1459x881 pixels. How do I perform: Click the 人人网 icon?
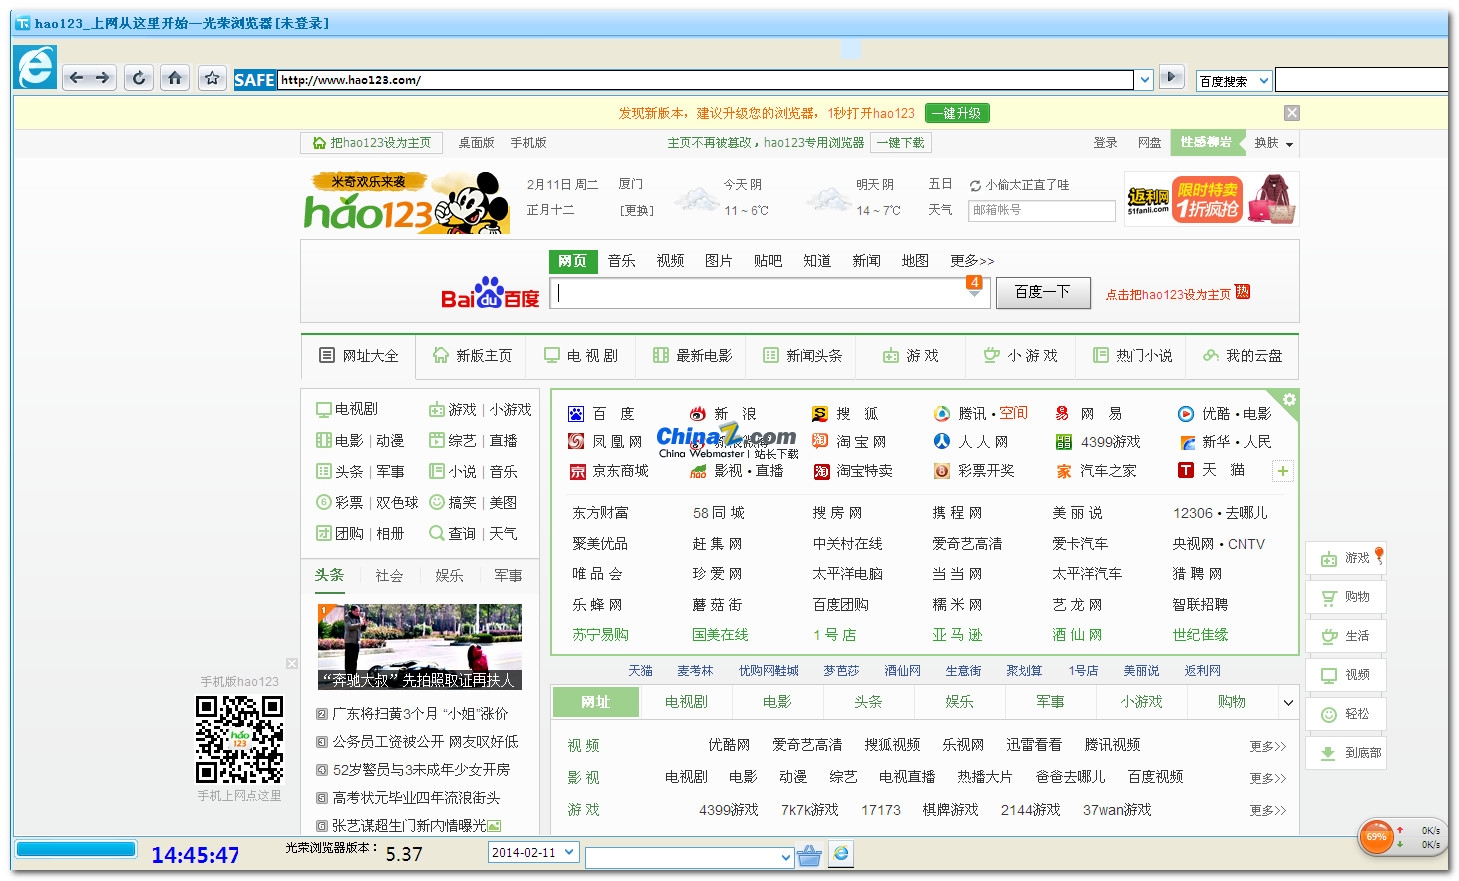click(x=942, y=442)
